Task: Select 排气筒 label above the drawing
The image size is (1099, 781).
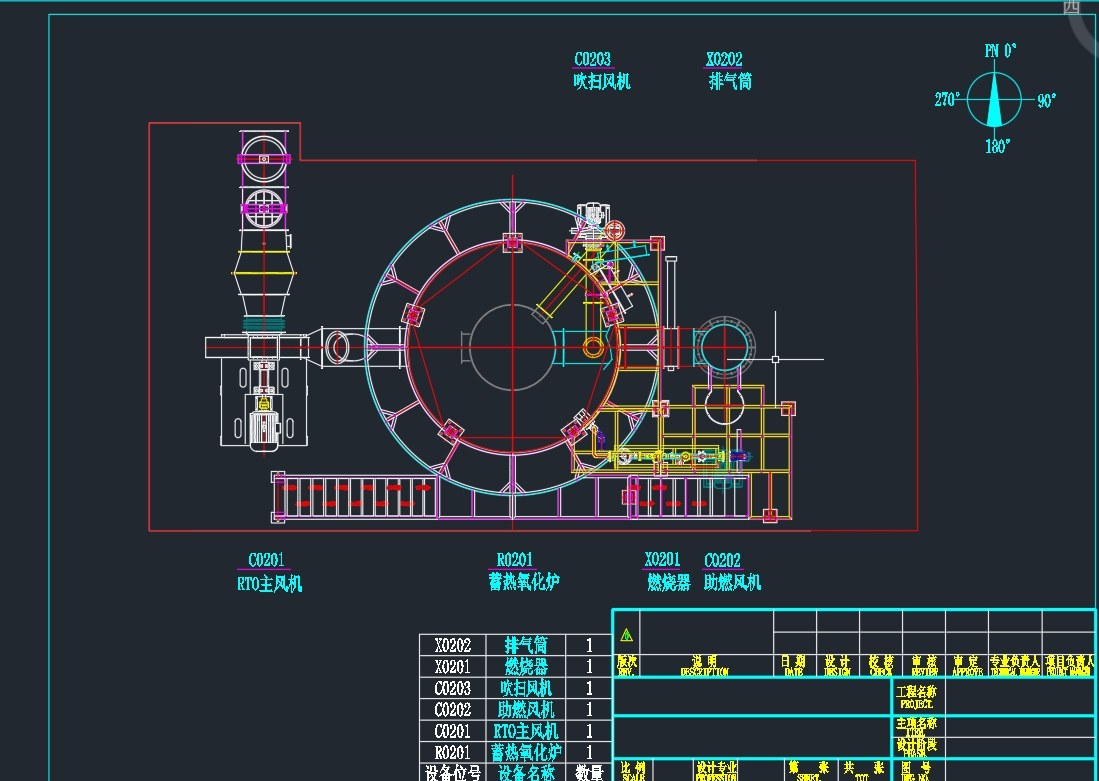Action: click(x=730, y=81)
